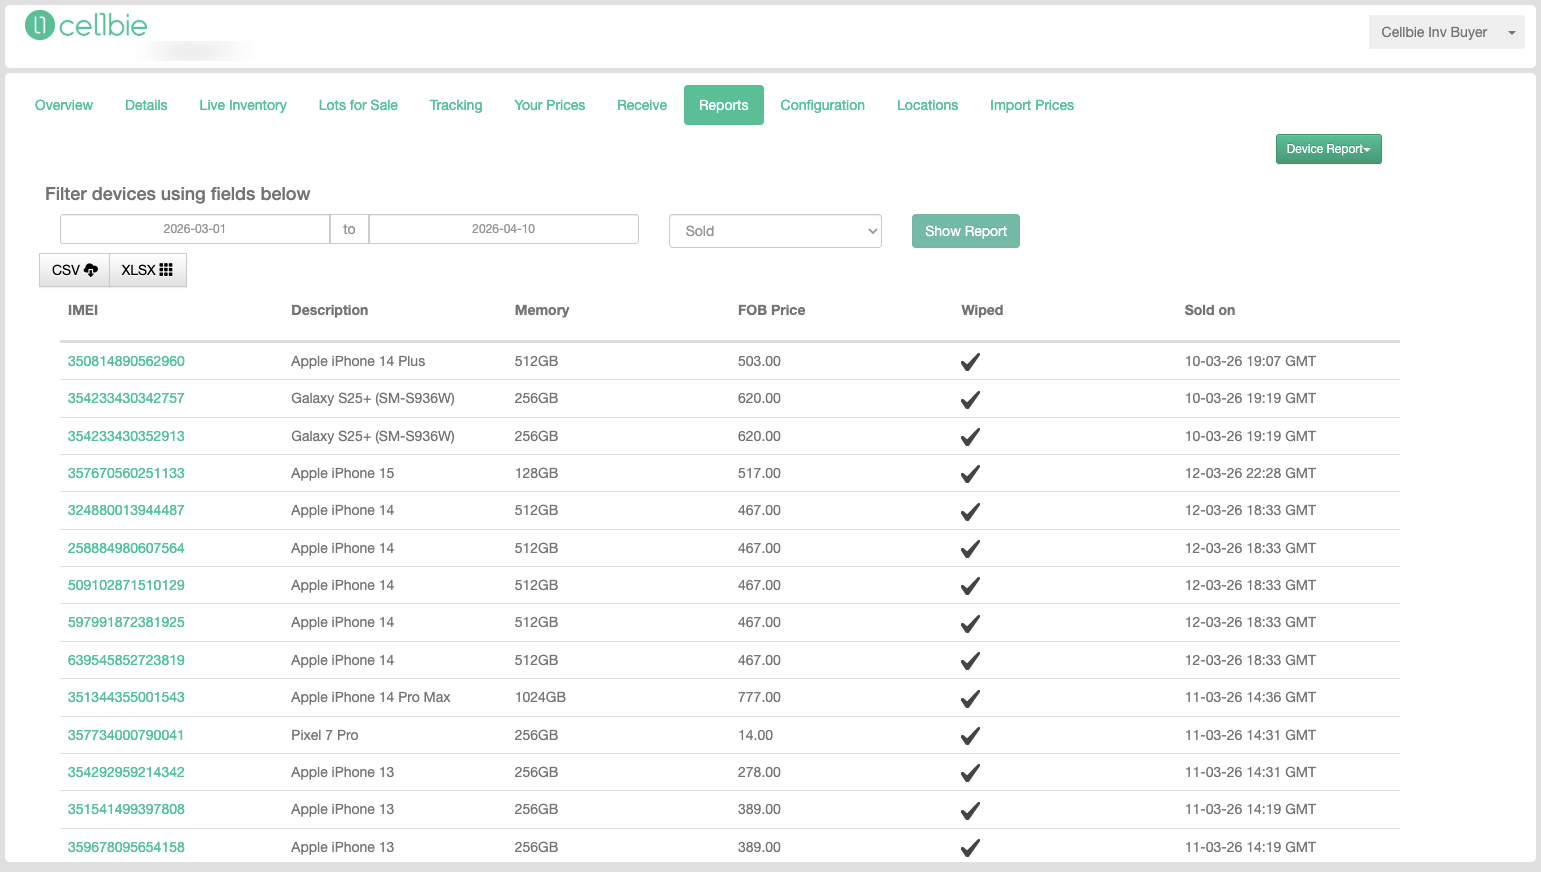Click the Show Report button
The height and width of the screenshot is (872, 1541).
click(965, 231)
